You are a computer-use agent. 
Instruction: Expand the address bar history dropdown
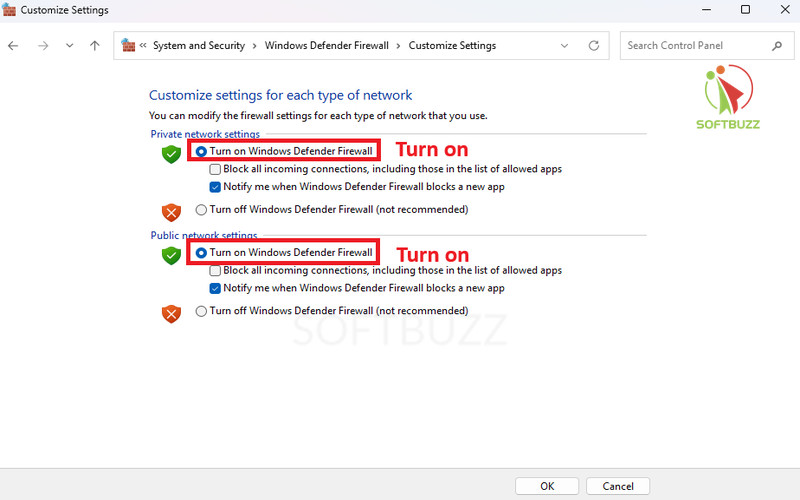pyautogui.click(x=564, y=46)
